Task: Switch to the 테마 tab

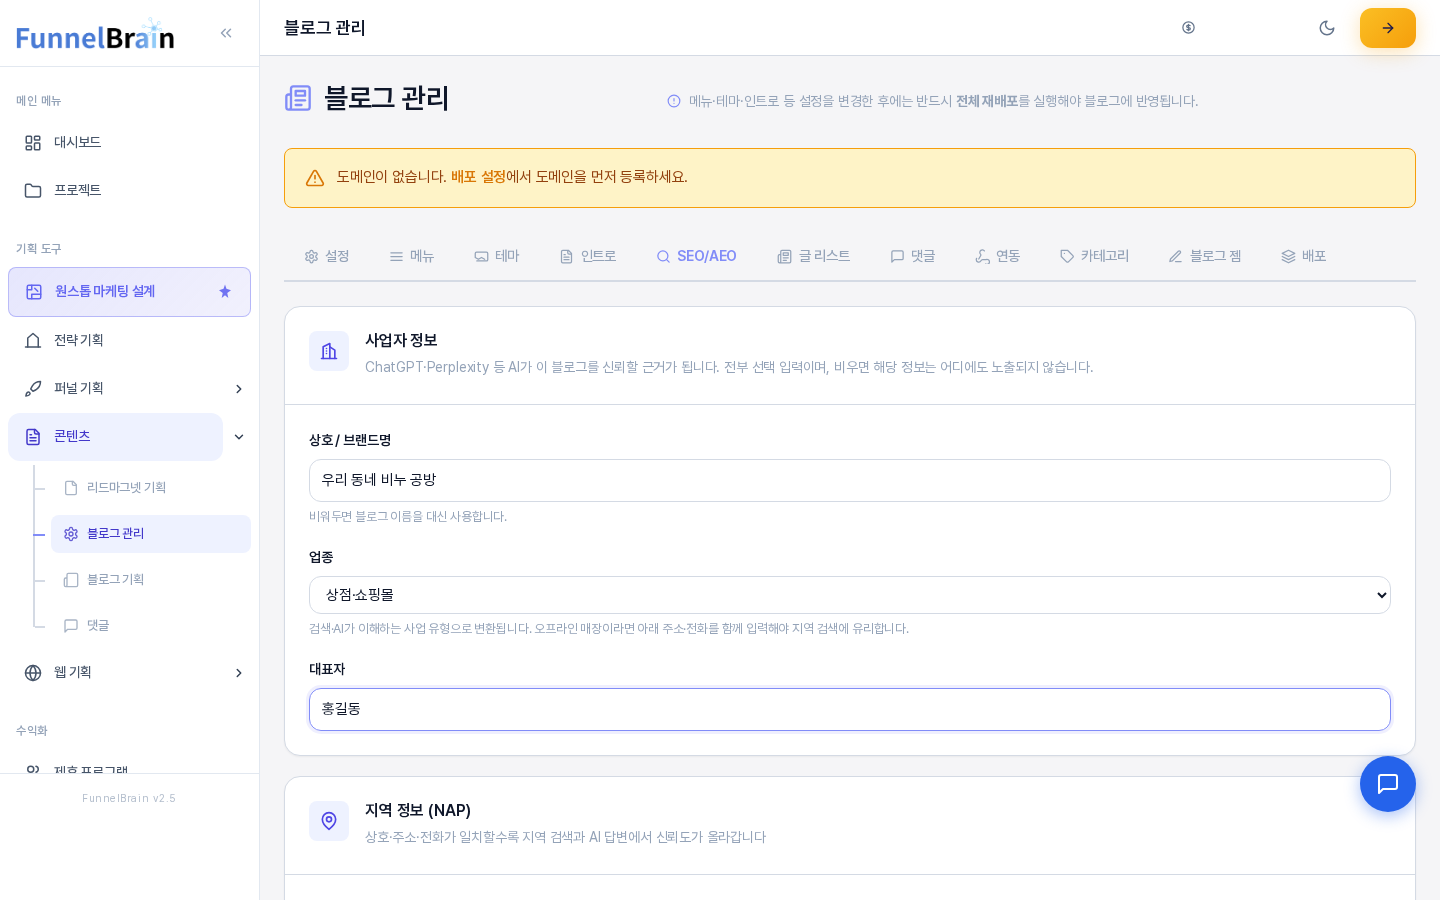Action: coord(497,256)
